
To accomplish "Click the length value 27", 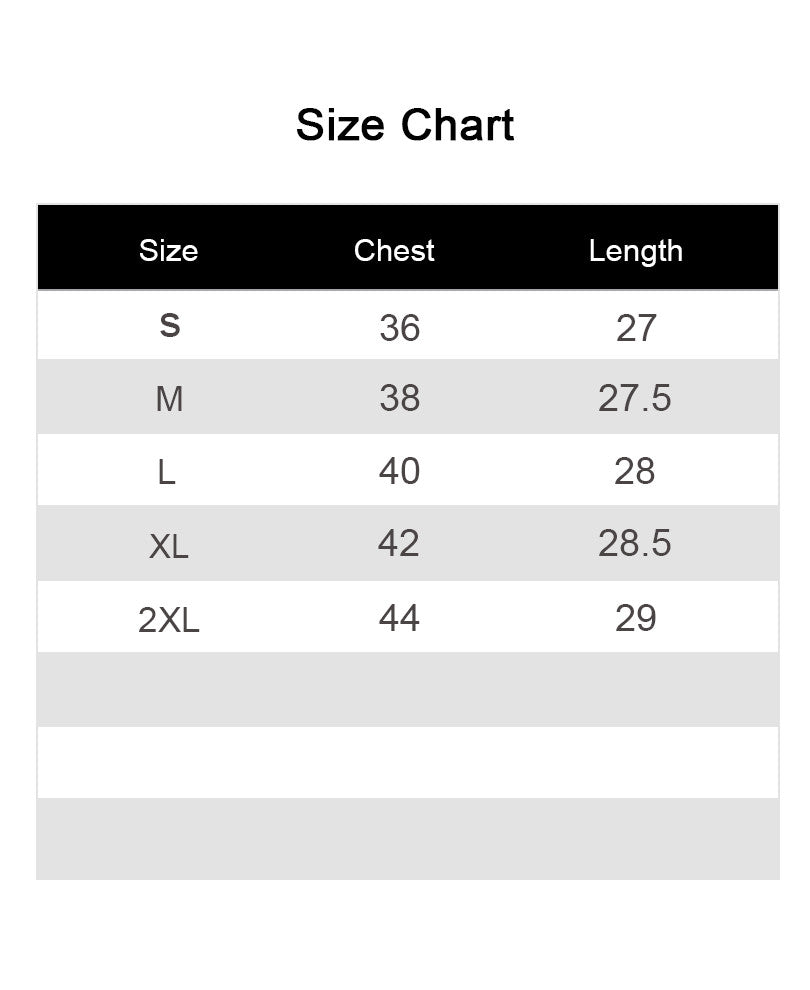I will click(636, 327).
